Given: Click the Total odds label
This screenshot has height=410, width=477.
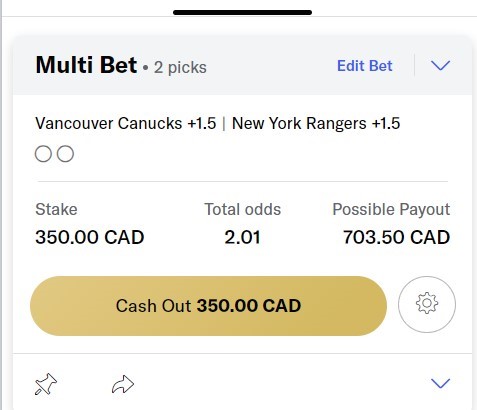Looking at the screenshot, I should tap(243, 210).
